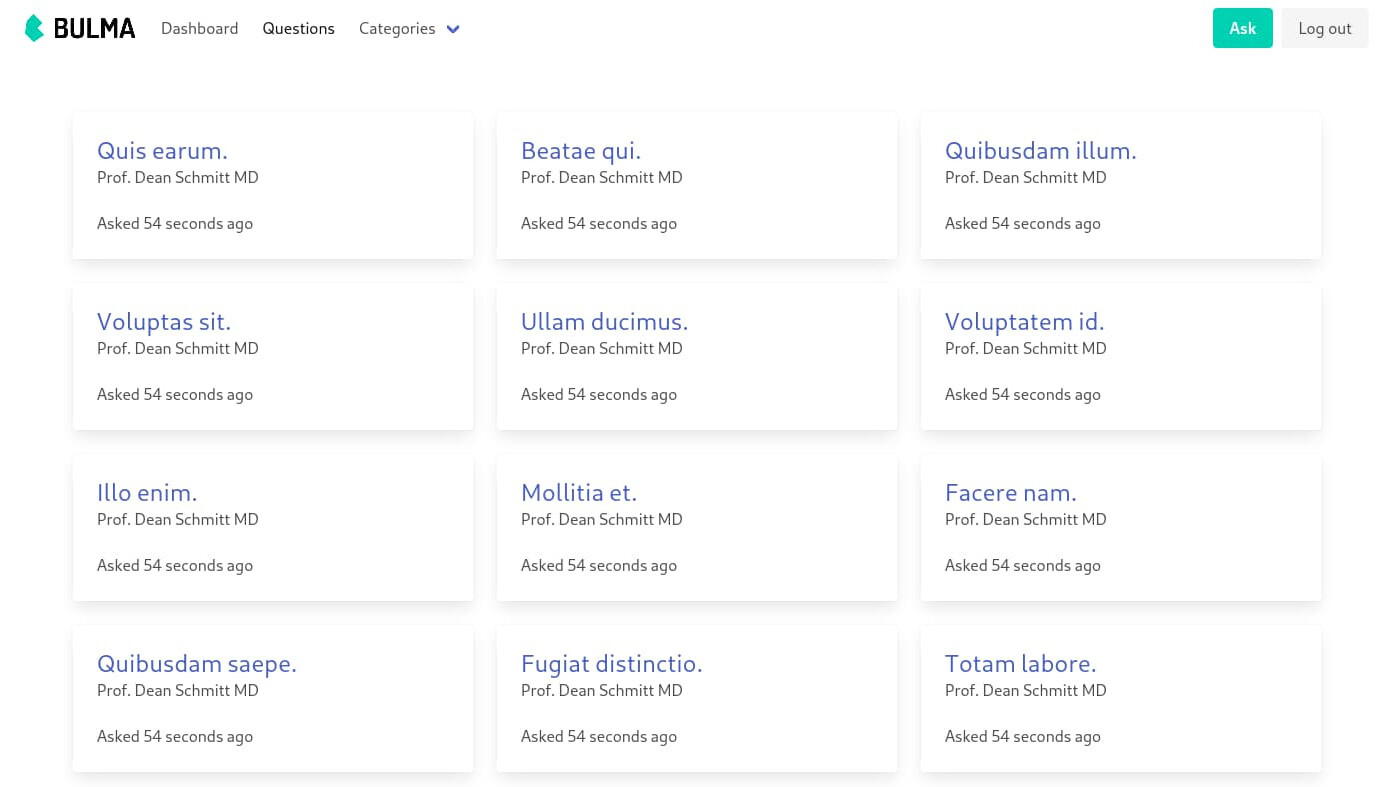Open the question 'Quibusdam illum.'
Screen dimensions: 1396x787
(1040, 150)
